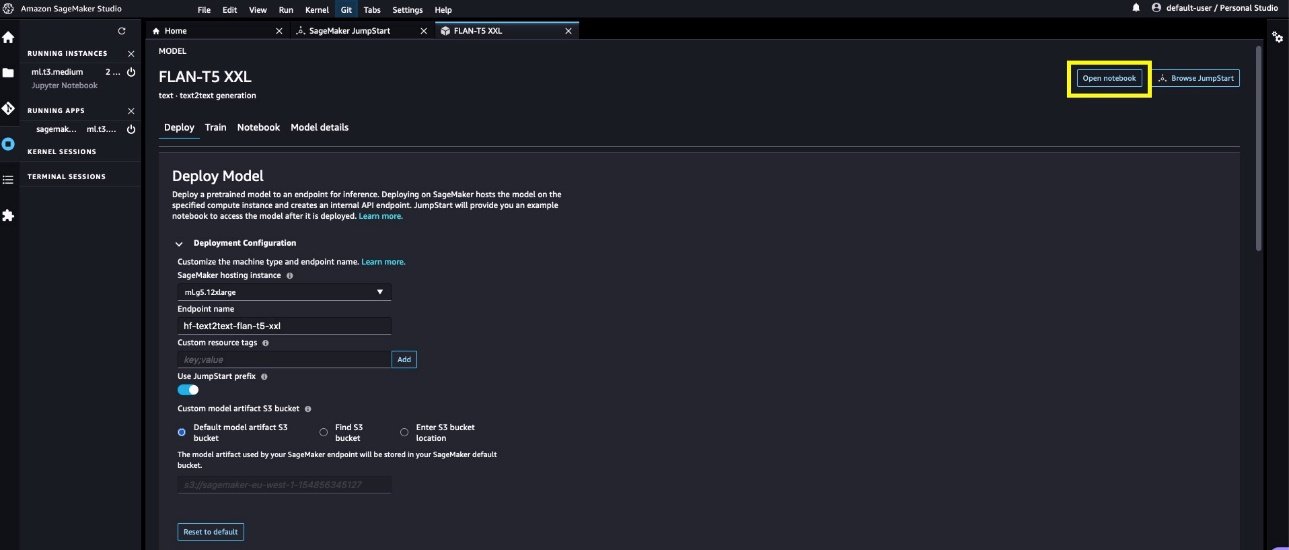
Task: Click info icon beside Use JumpStart prefix
Action: [264, 376]
